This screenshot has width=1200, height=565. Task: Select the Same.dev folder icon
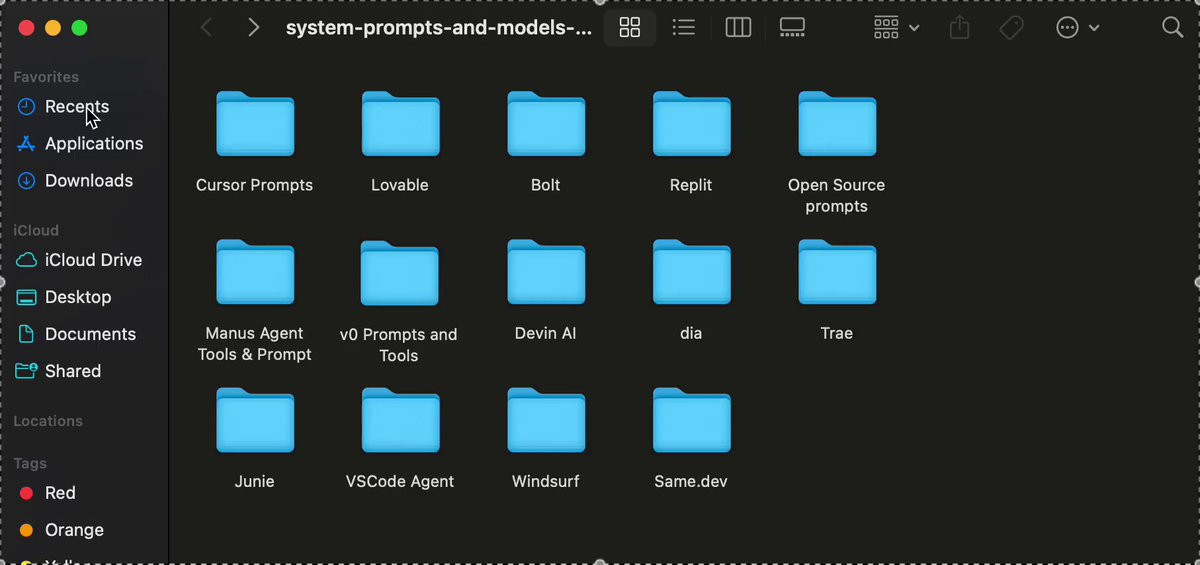(x=691, y=420)
